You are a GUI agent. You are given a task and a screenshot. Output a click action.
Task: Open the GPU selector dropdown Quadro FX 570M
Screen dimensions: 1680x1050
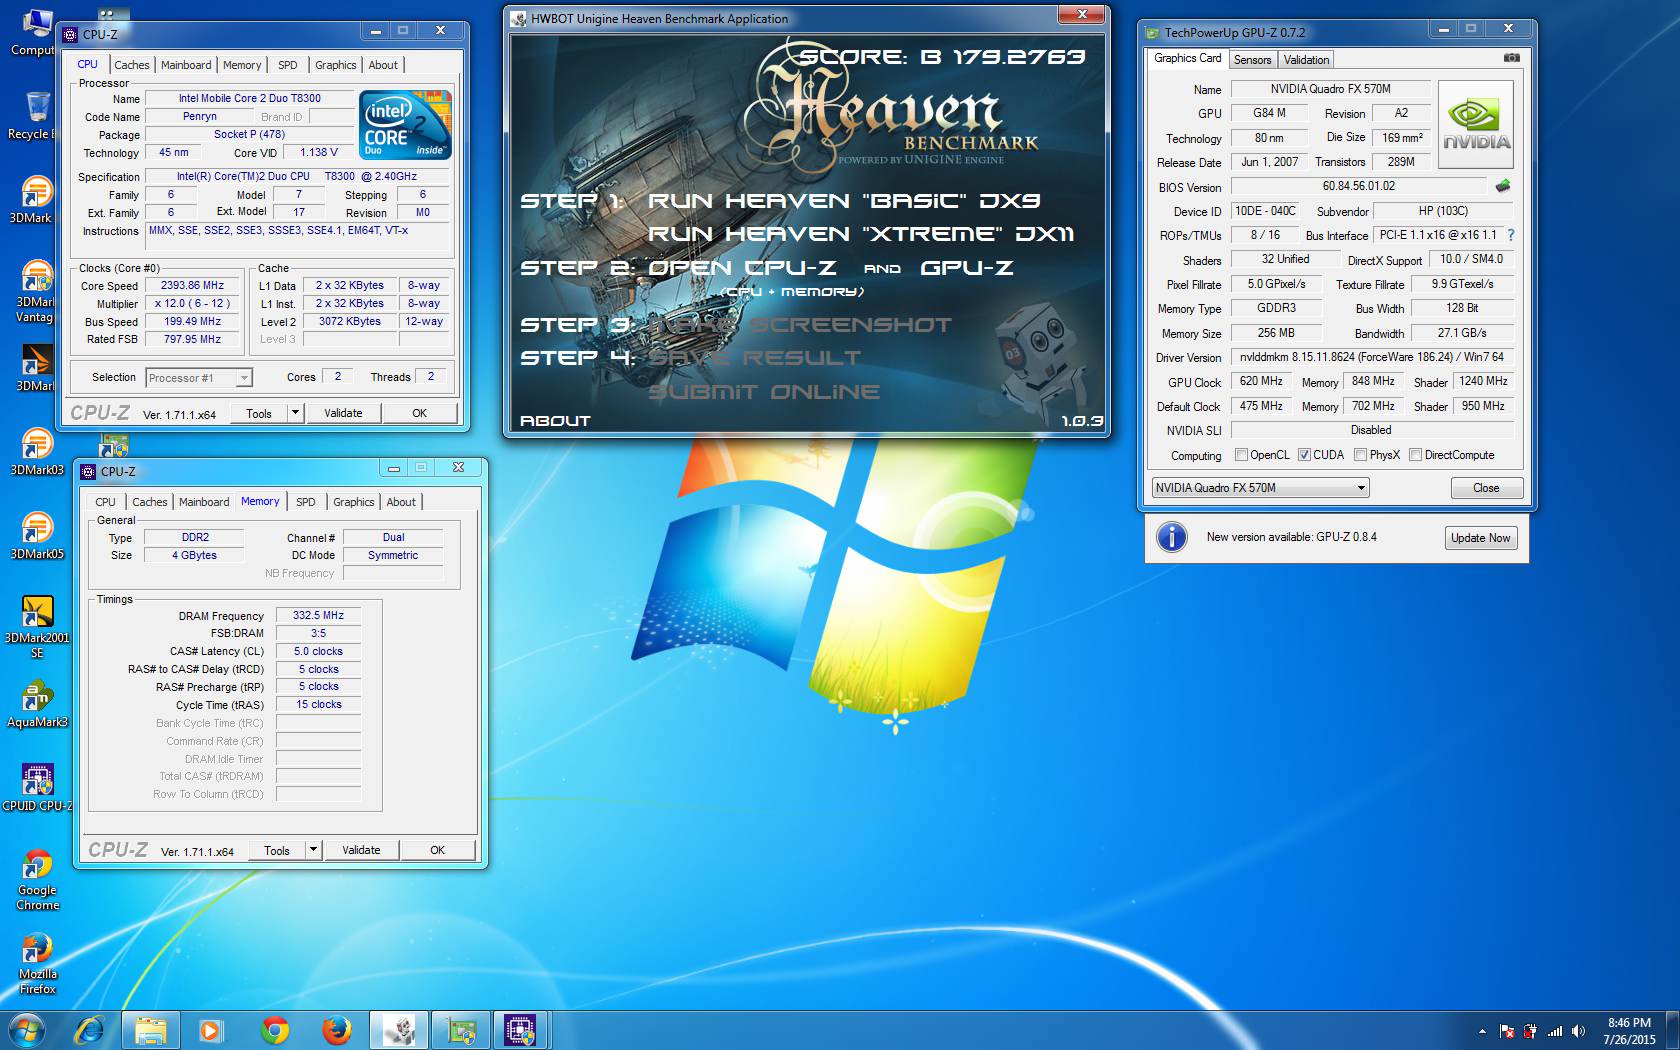click(x=1260, y=488)
